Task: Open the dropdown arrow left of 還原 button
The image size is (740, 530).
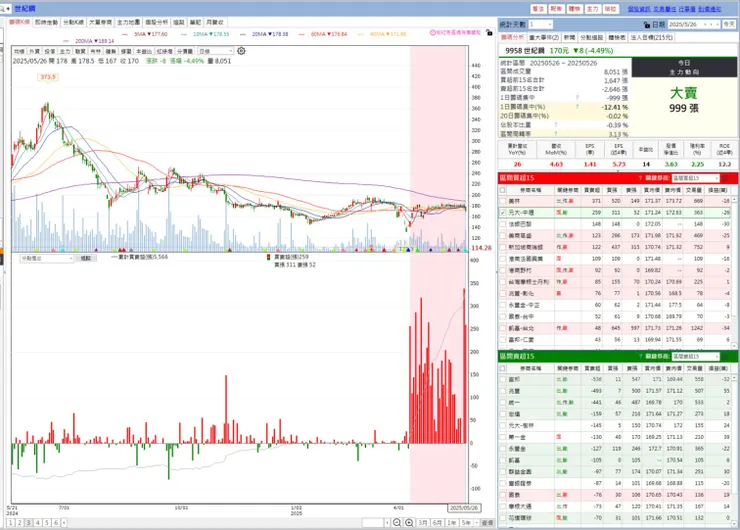Action: [477, 522]
